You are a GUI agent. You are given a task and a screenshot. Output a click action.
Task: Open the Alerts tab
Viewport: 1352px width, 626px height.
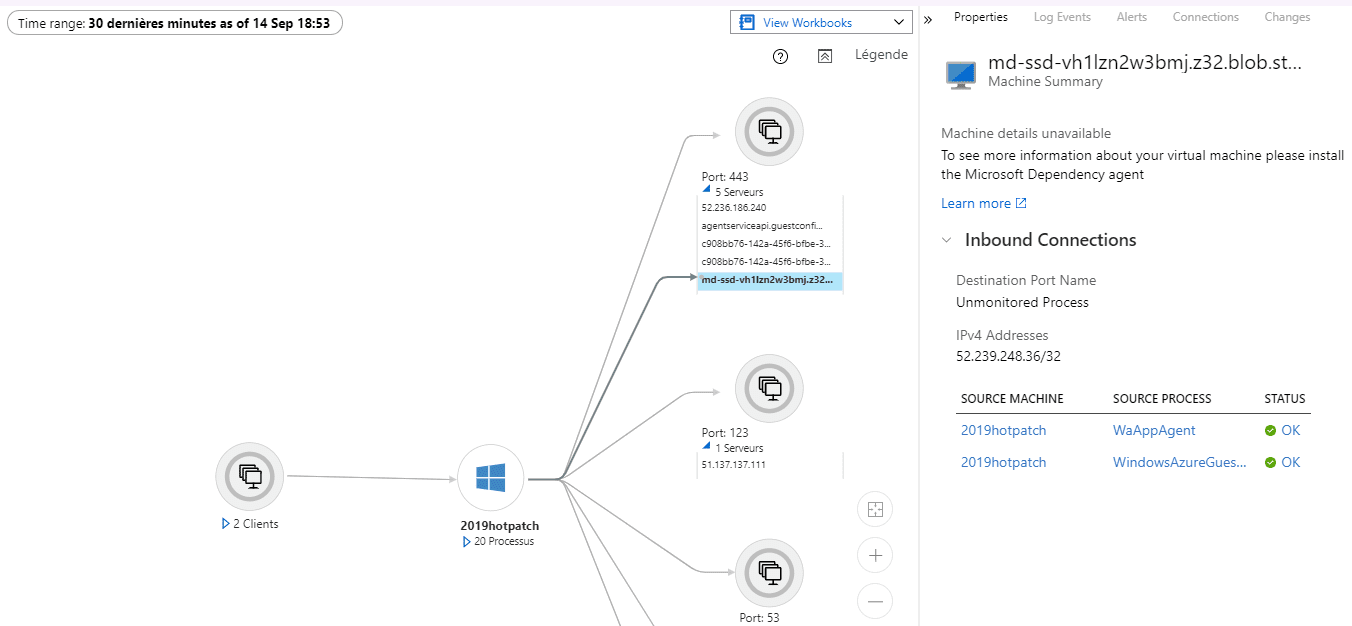click(x=1131, y=17)
